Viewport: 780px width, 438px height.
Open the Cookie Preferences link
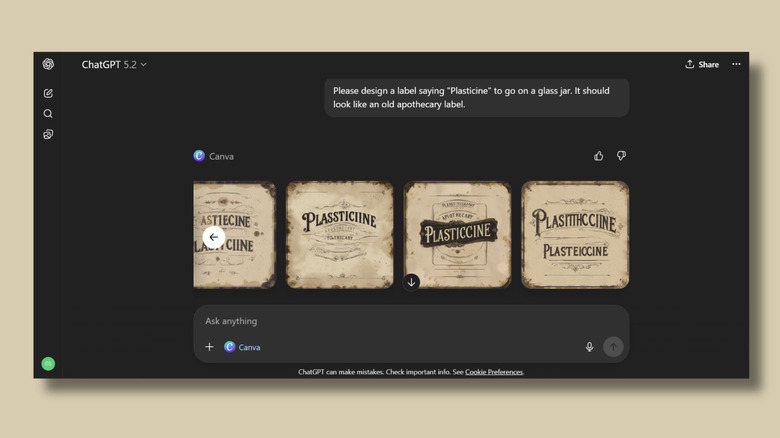[x=494, y=372]
